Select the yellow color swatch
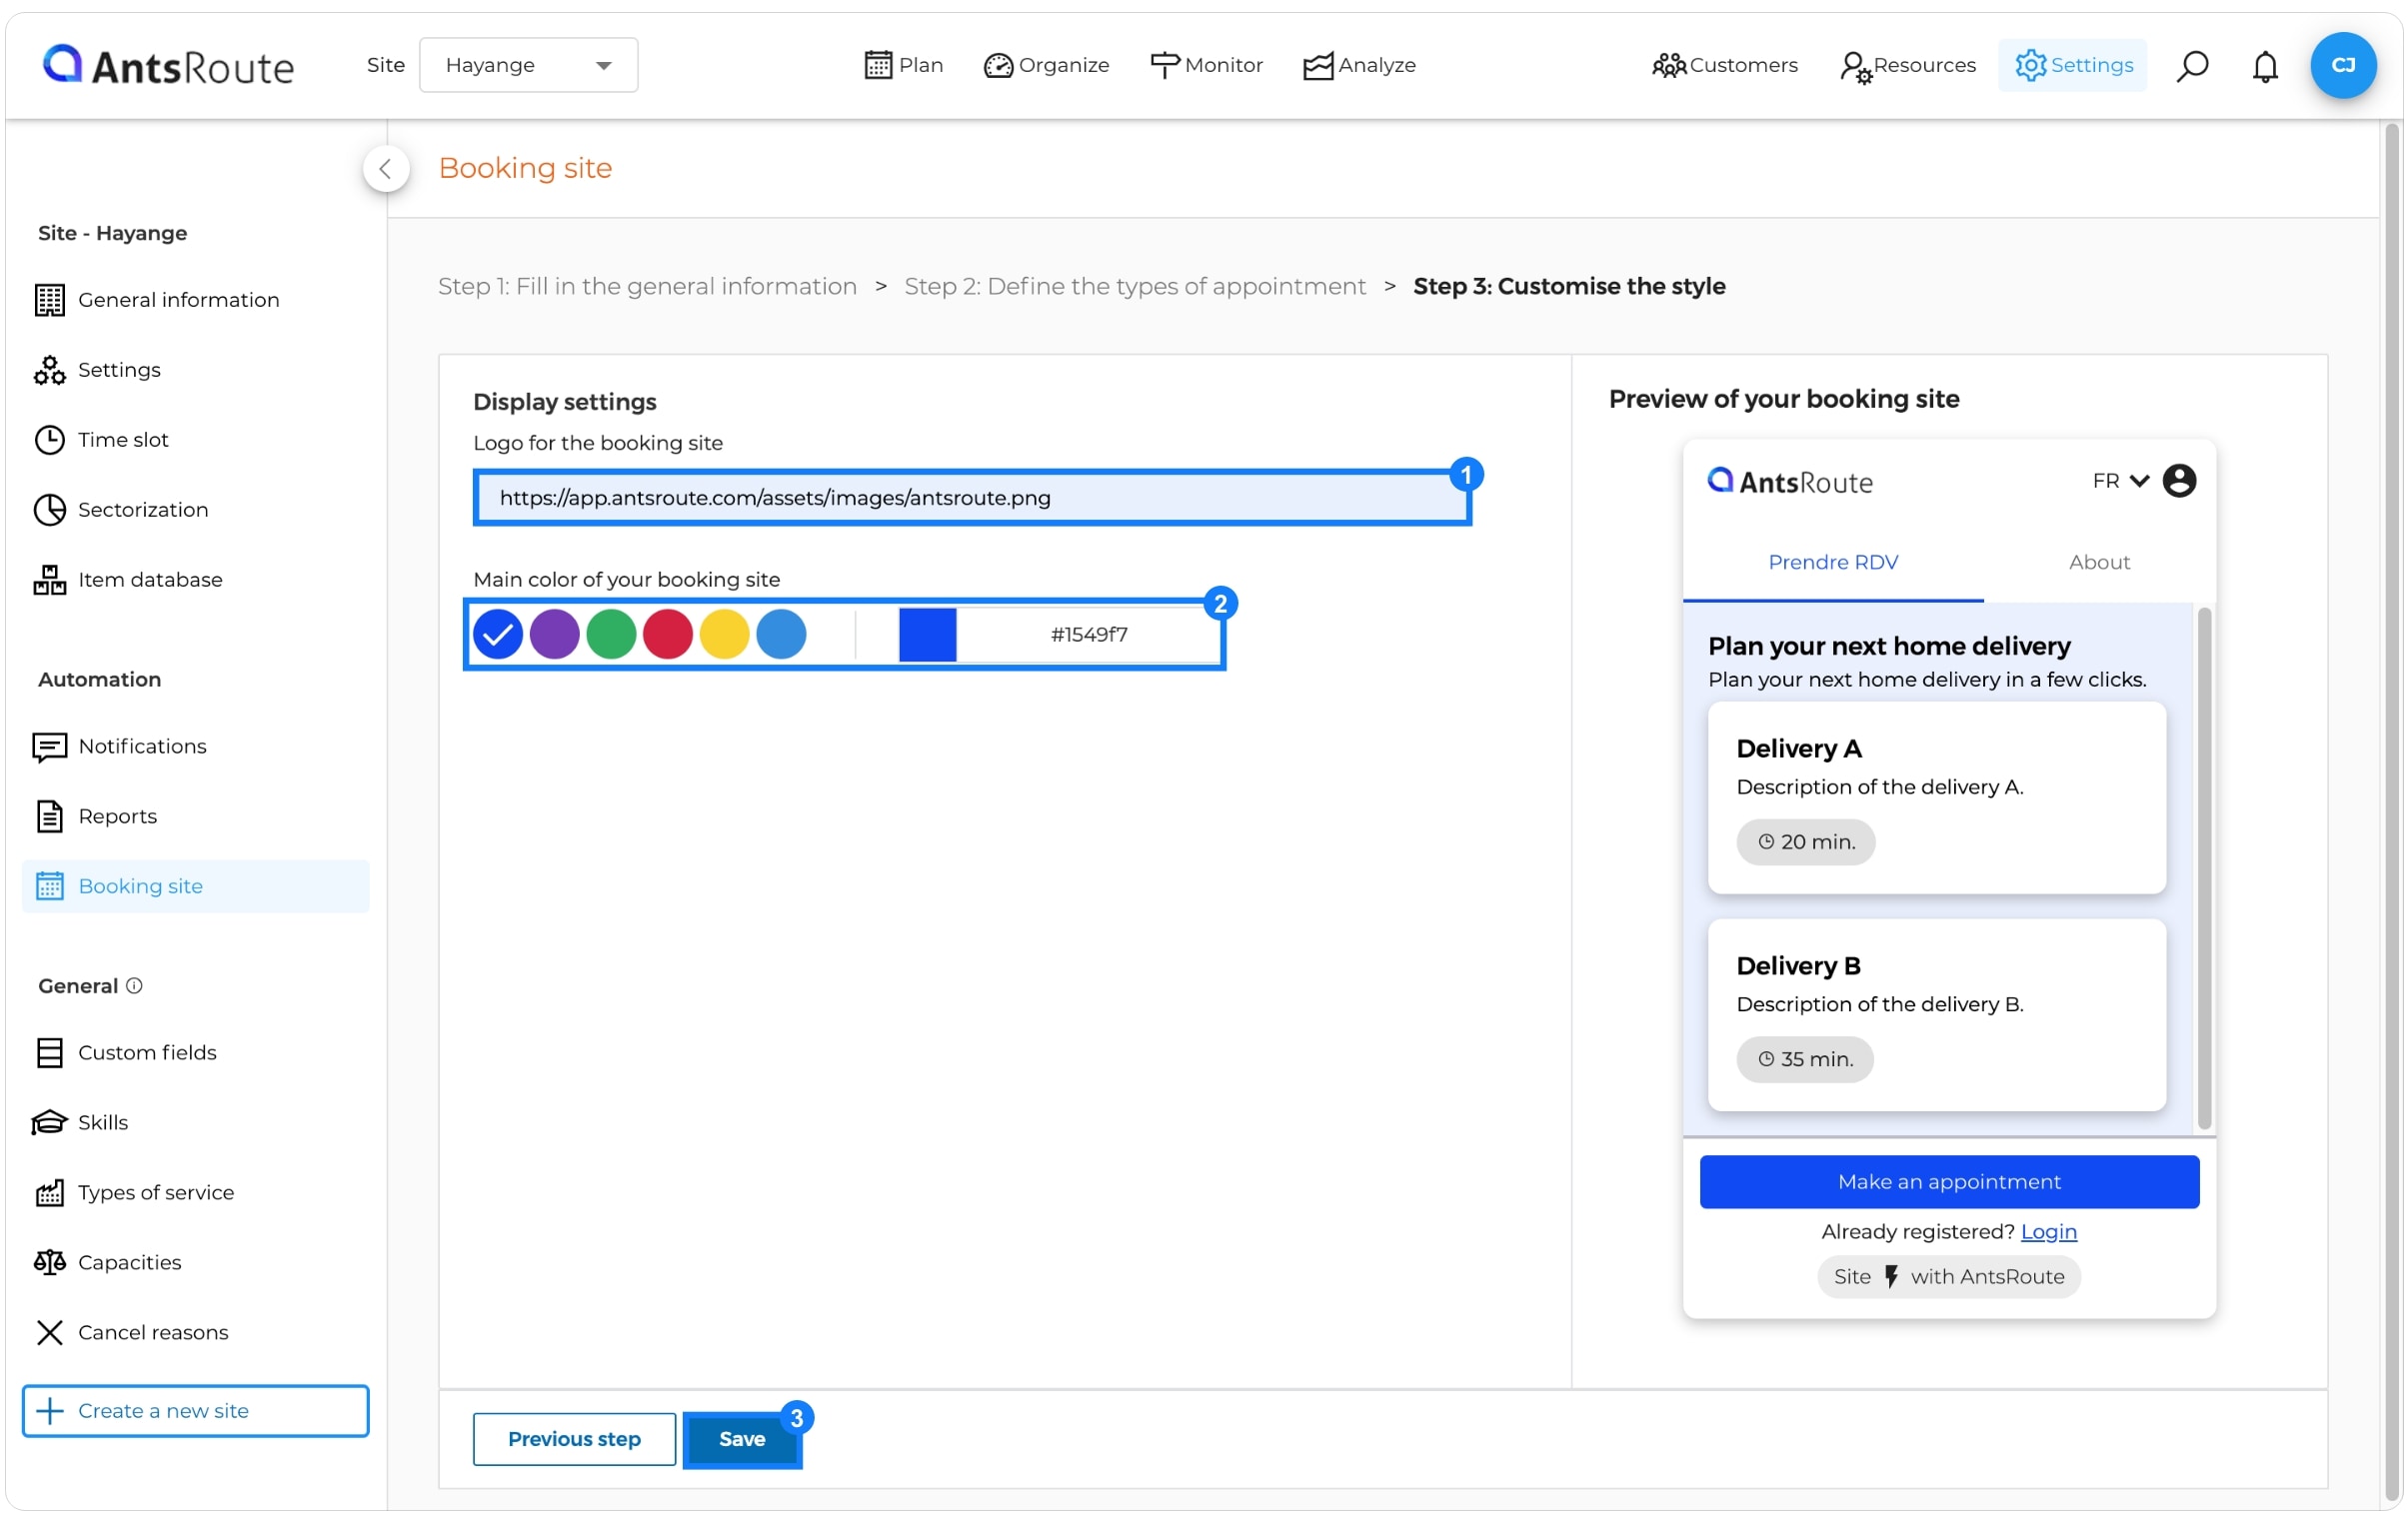 [x=724, y=635]
